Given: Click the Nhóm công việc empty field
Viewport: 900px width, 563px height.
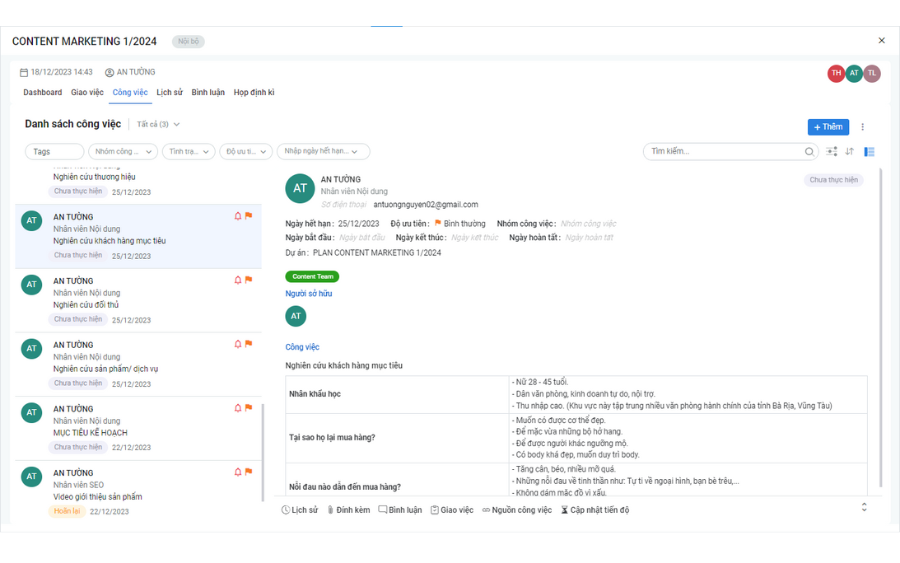Looking at the screenshot, I should click(588, 224).
